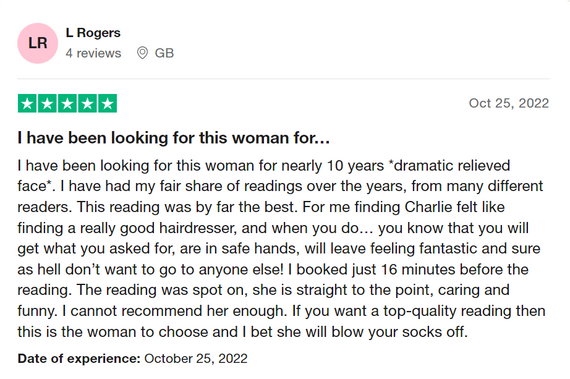The height and width of the screenshot is (379, 570).
Task: Click the "*dramatic relieved" text in review
Action: click(x=449, y=166)
